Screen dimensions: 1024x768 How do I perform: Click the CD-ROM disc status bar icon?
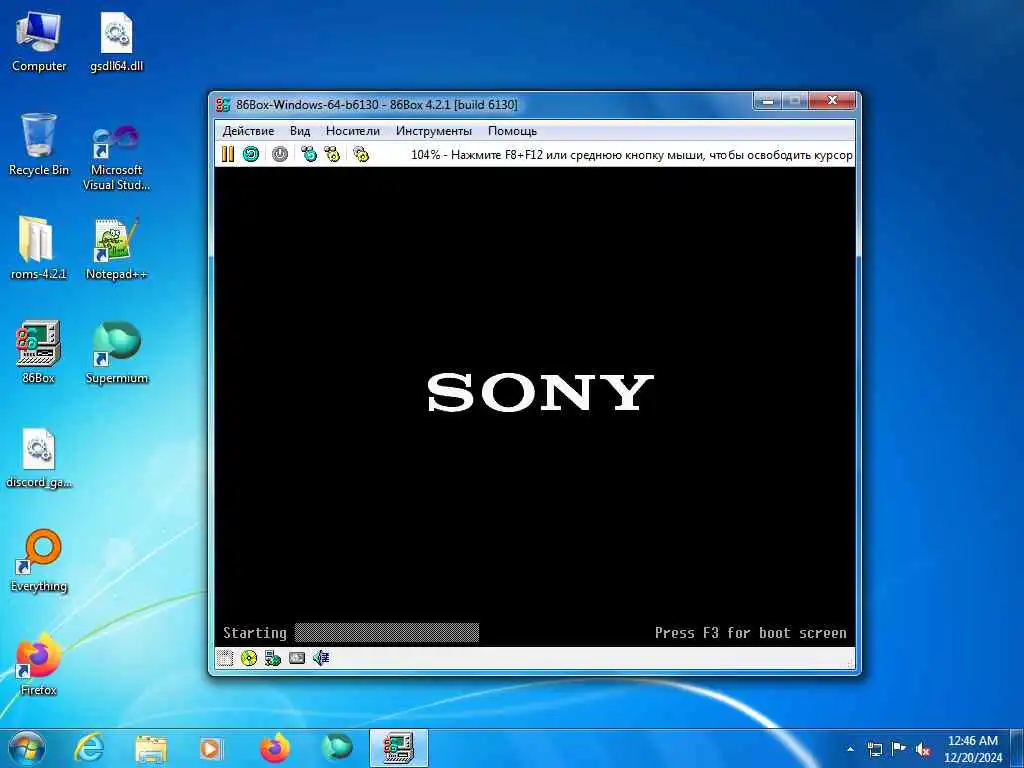249,658
